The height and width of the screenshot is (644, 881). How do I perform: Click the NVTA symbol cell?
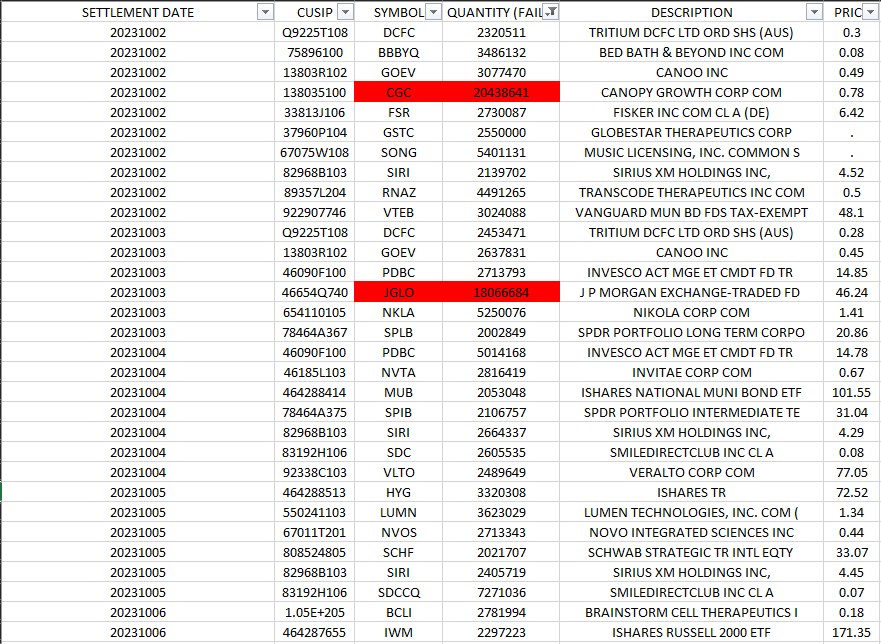pos(398,373)
